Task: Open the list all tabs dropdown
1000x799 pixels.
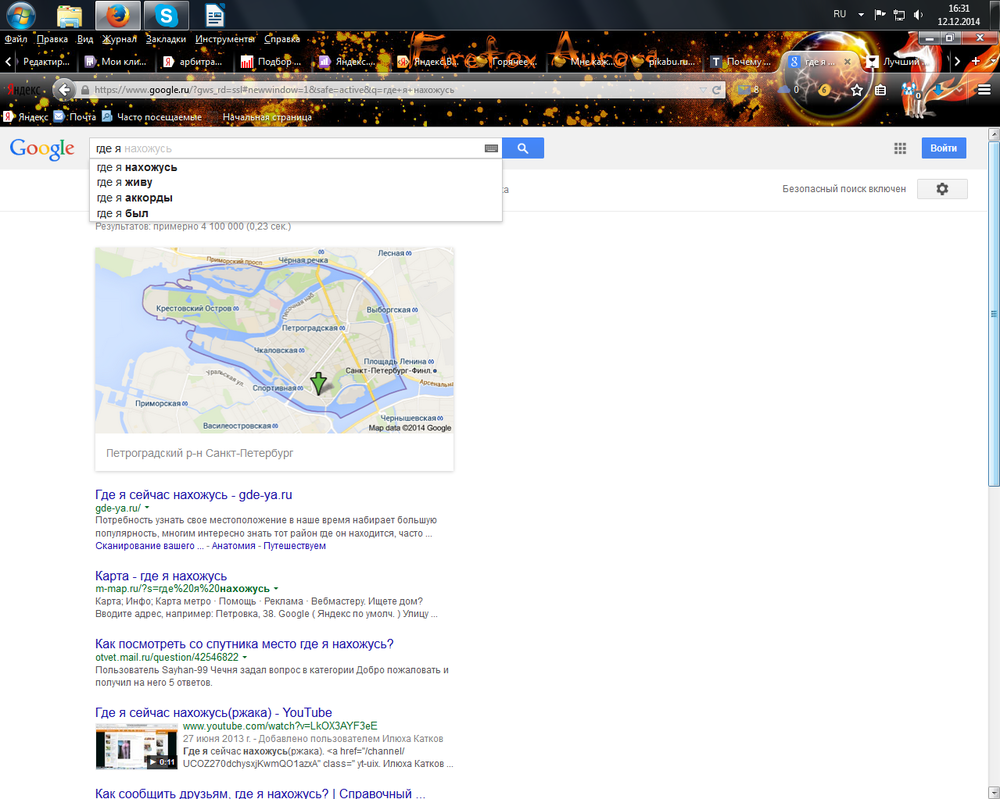Action: pos(993,61)
